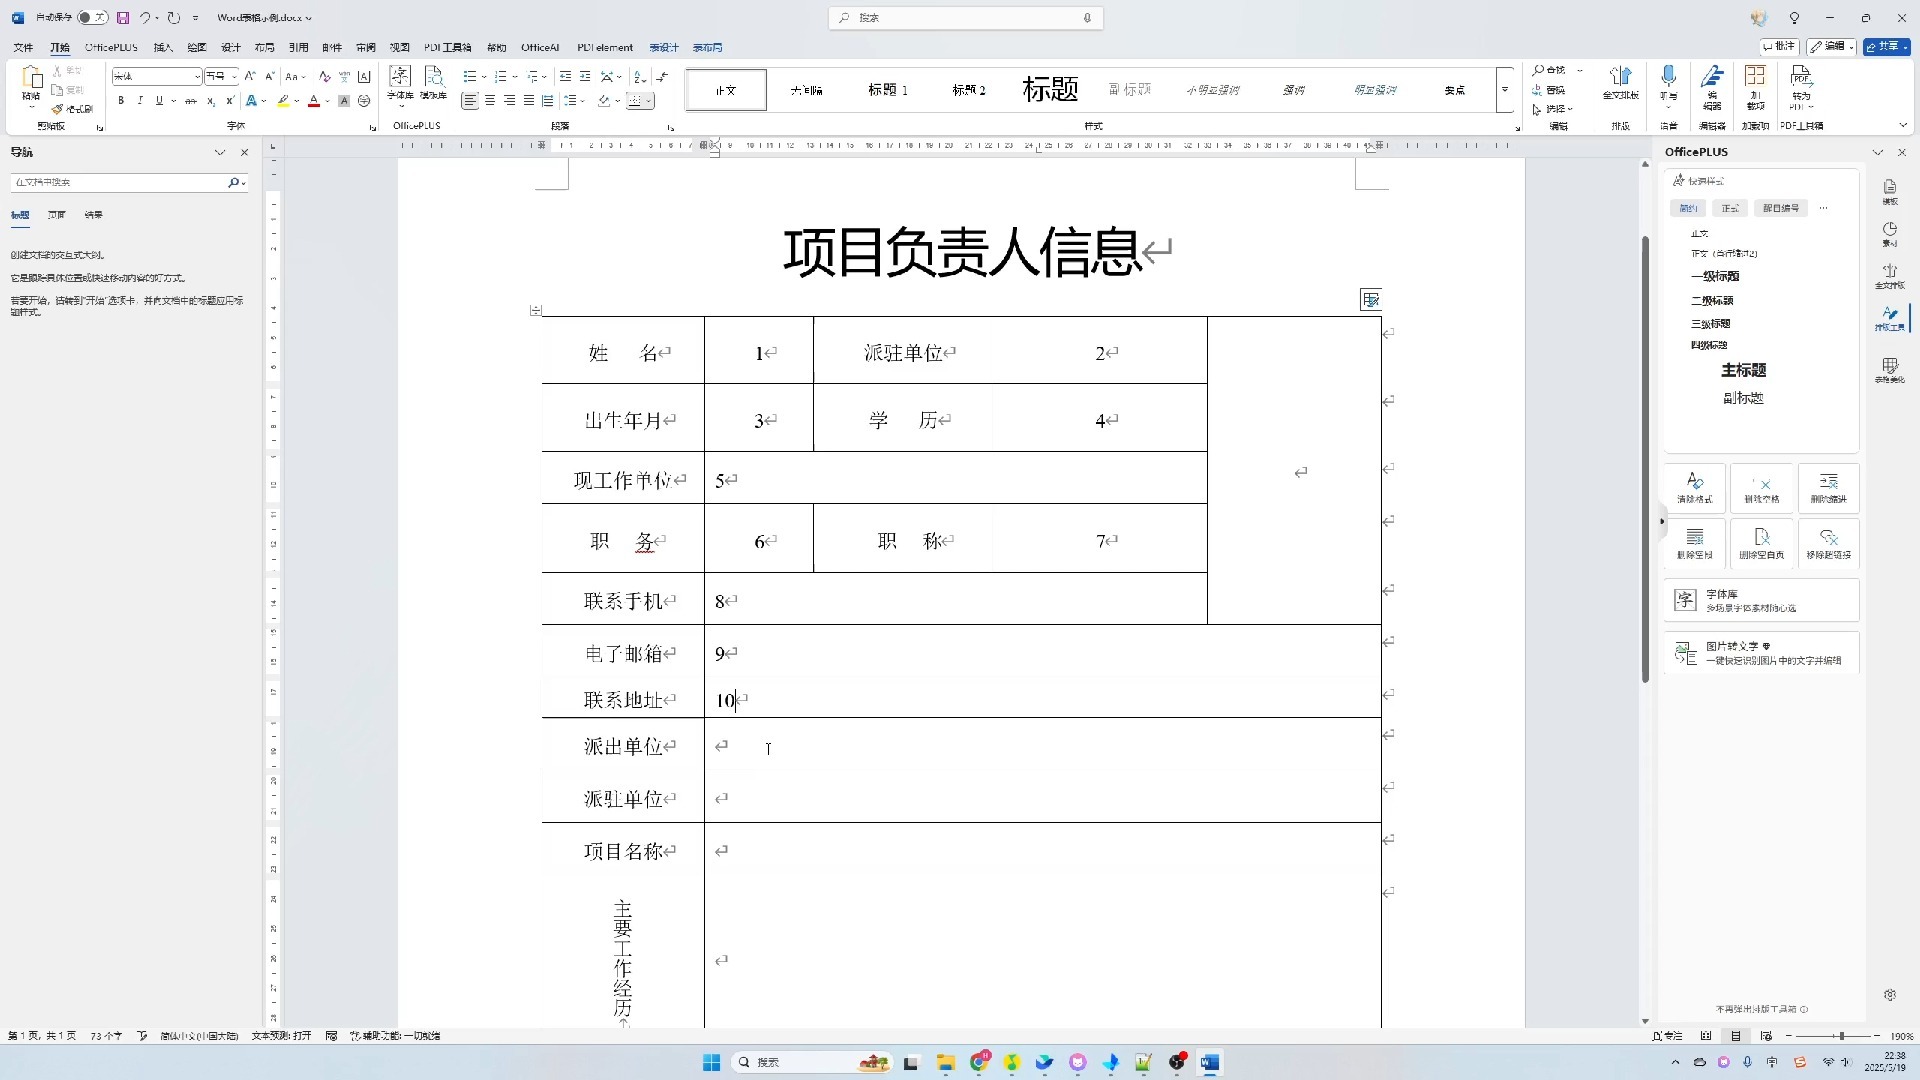1920x1080 pixels.
Task: Pick a font color from the color swatch
Action: (314, 100)
